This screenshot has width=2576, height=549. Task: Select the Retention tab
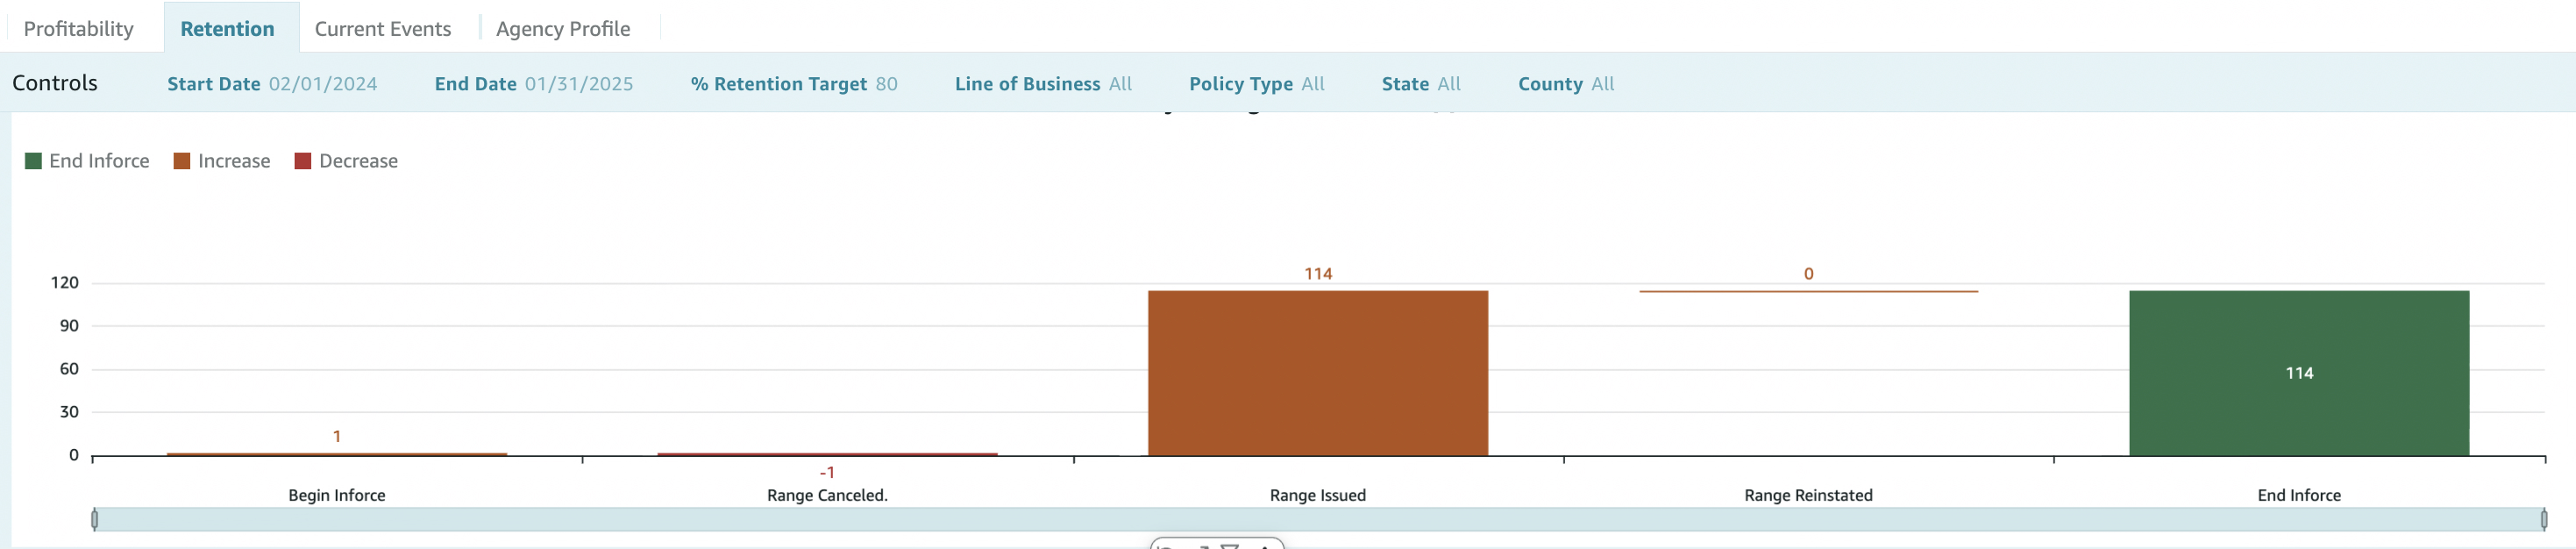[x=227, y=29]
